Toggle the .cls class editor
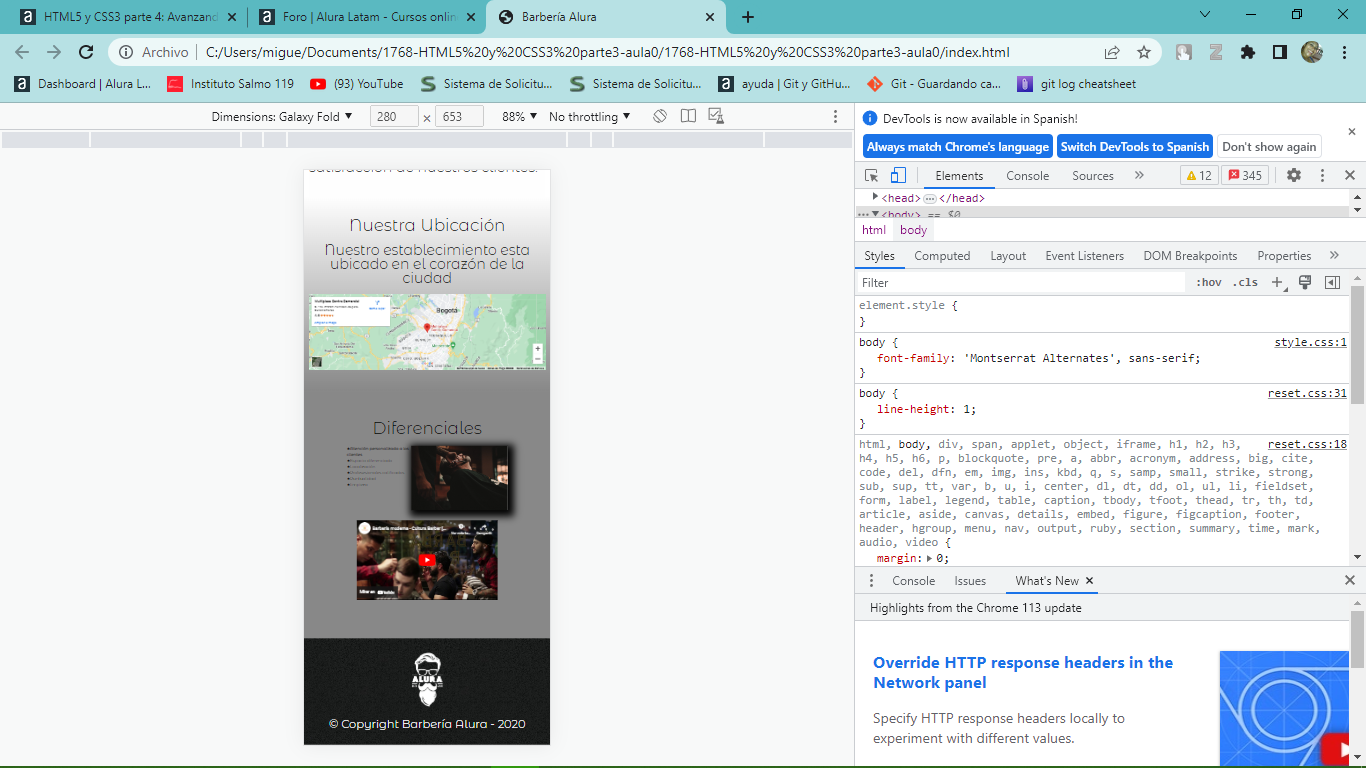The image size is (1366, 768). click(x=1245, y=283)
